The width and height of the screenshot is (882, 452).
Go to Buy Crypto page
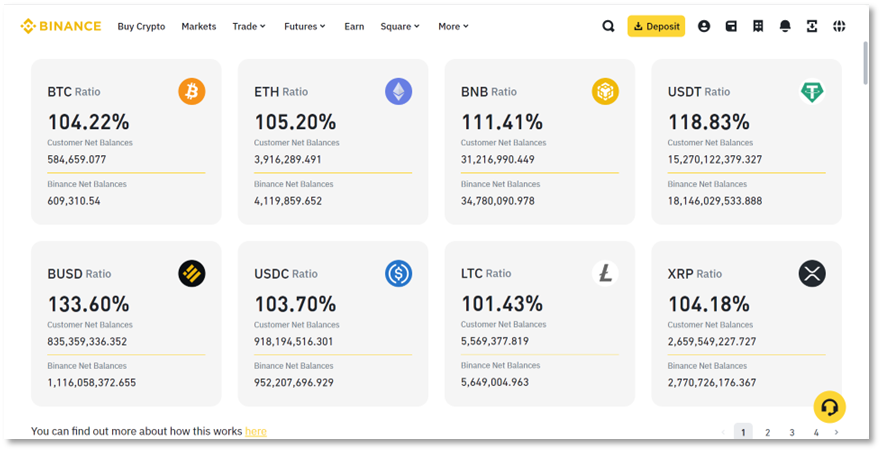pos(141,27)
